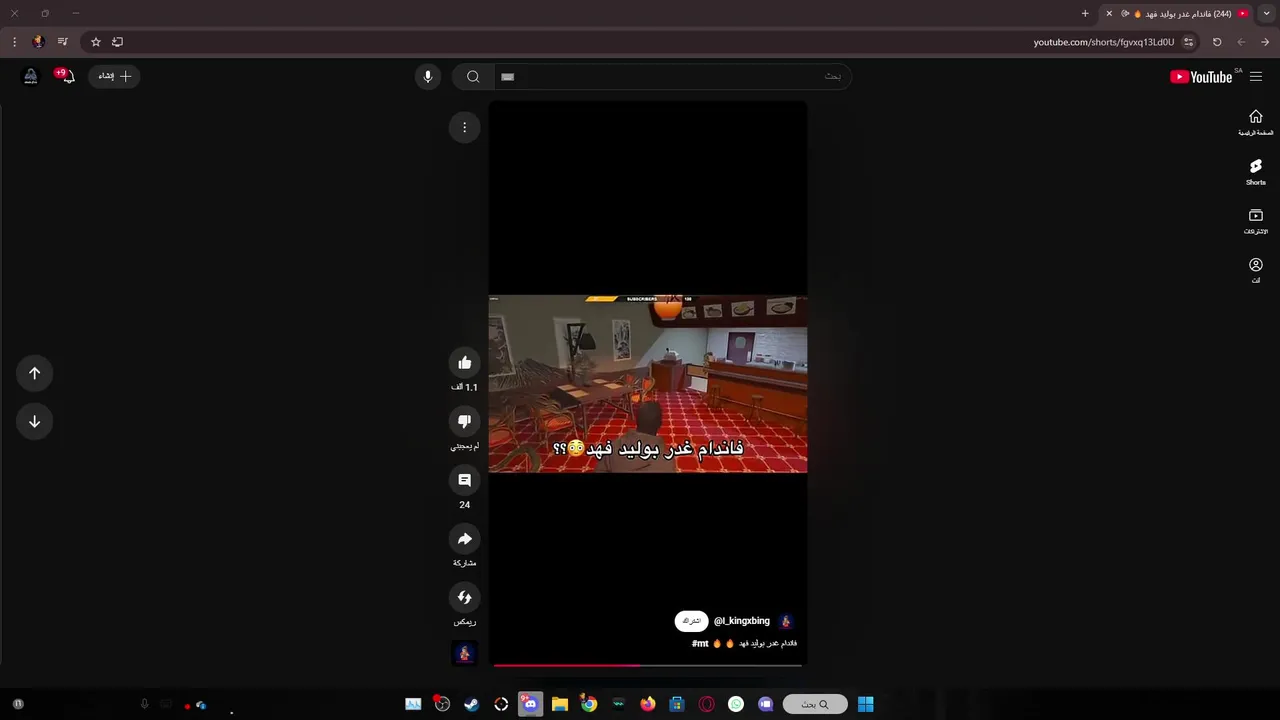Open the browser three-dot menu
This screenshot has width=1280, height=720.
(x=14, y=42)
